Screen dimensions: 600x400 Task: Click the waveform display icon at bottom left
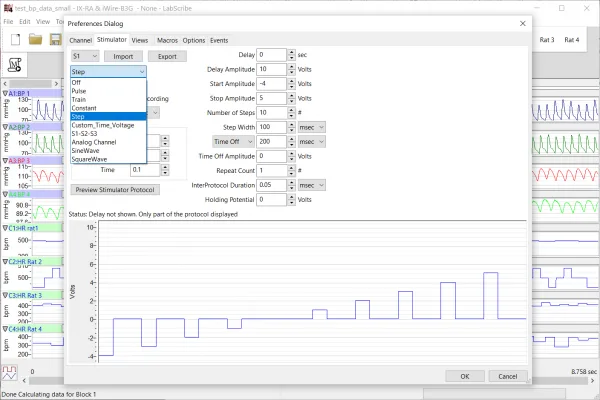(11, 371)
